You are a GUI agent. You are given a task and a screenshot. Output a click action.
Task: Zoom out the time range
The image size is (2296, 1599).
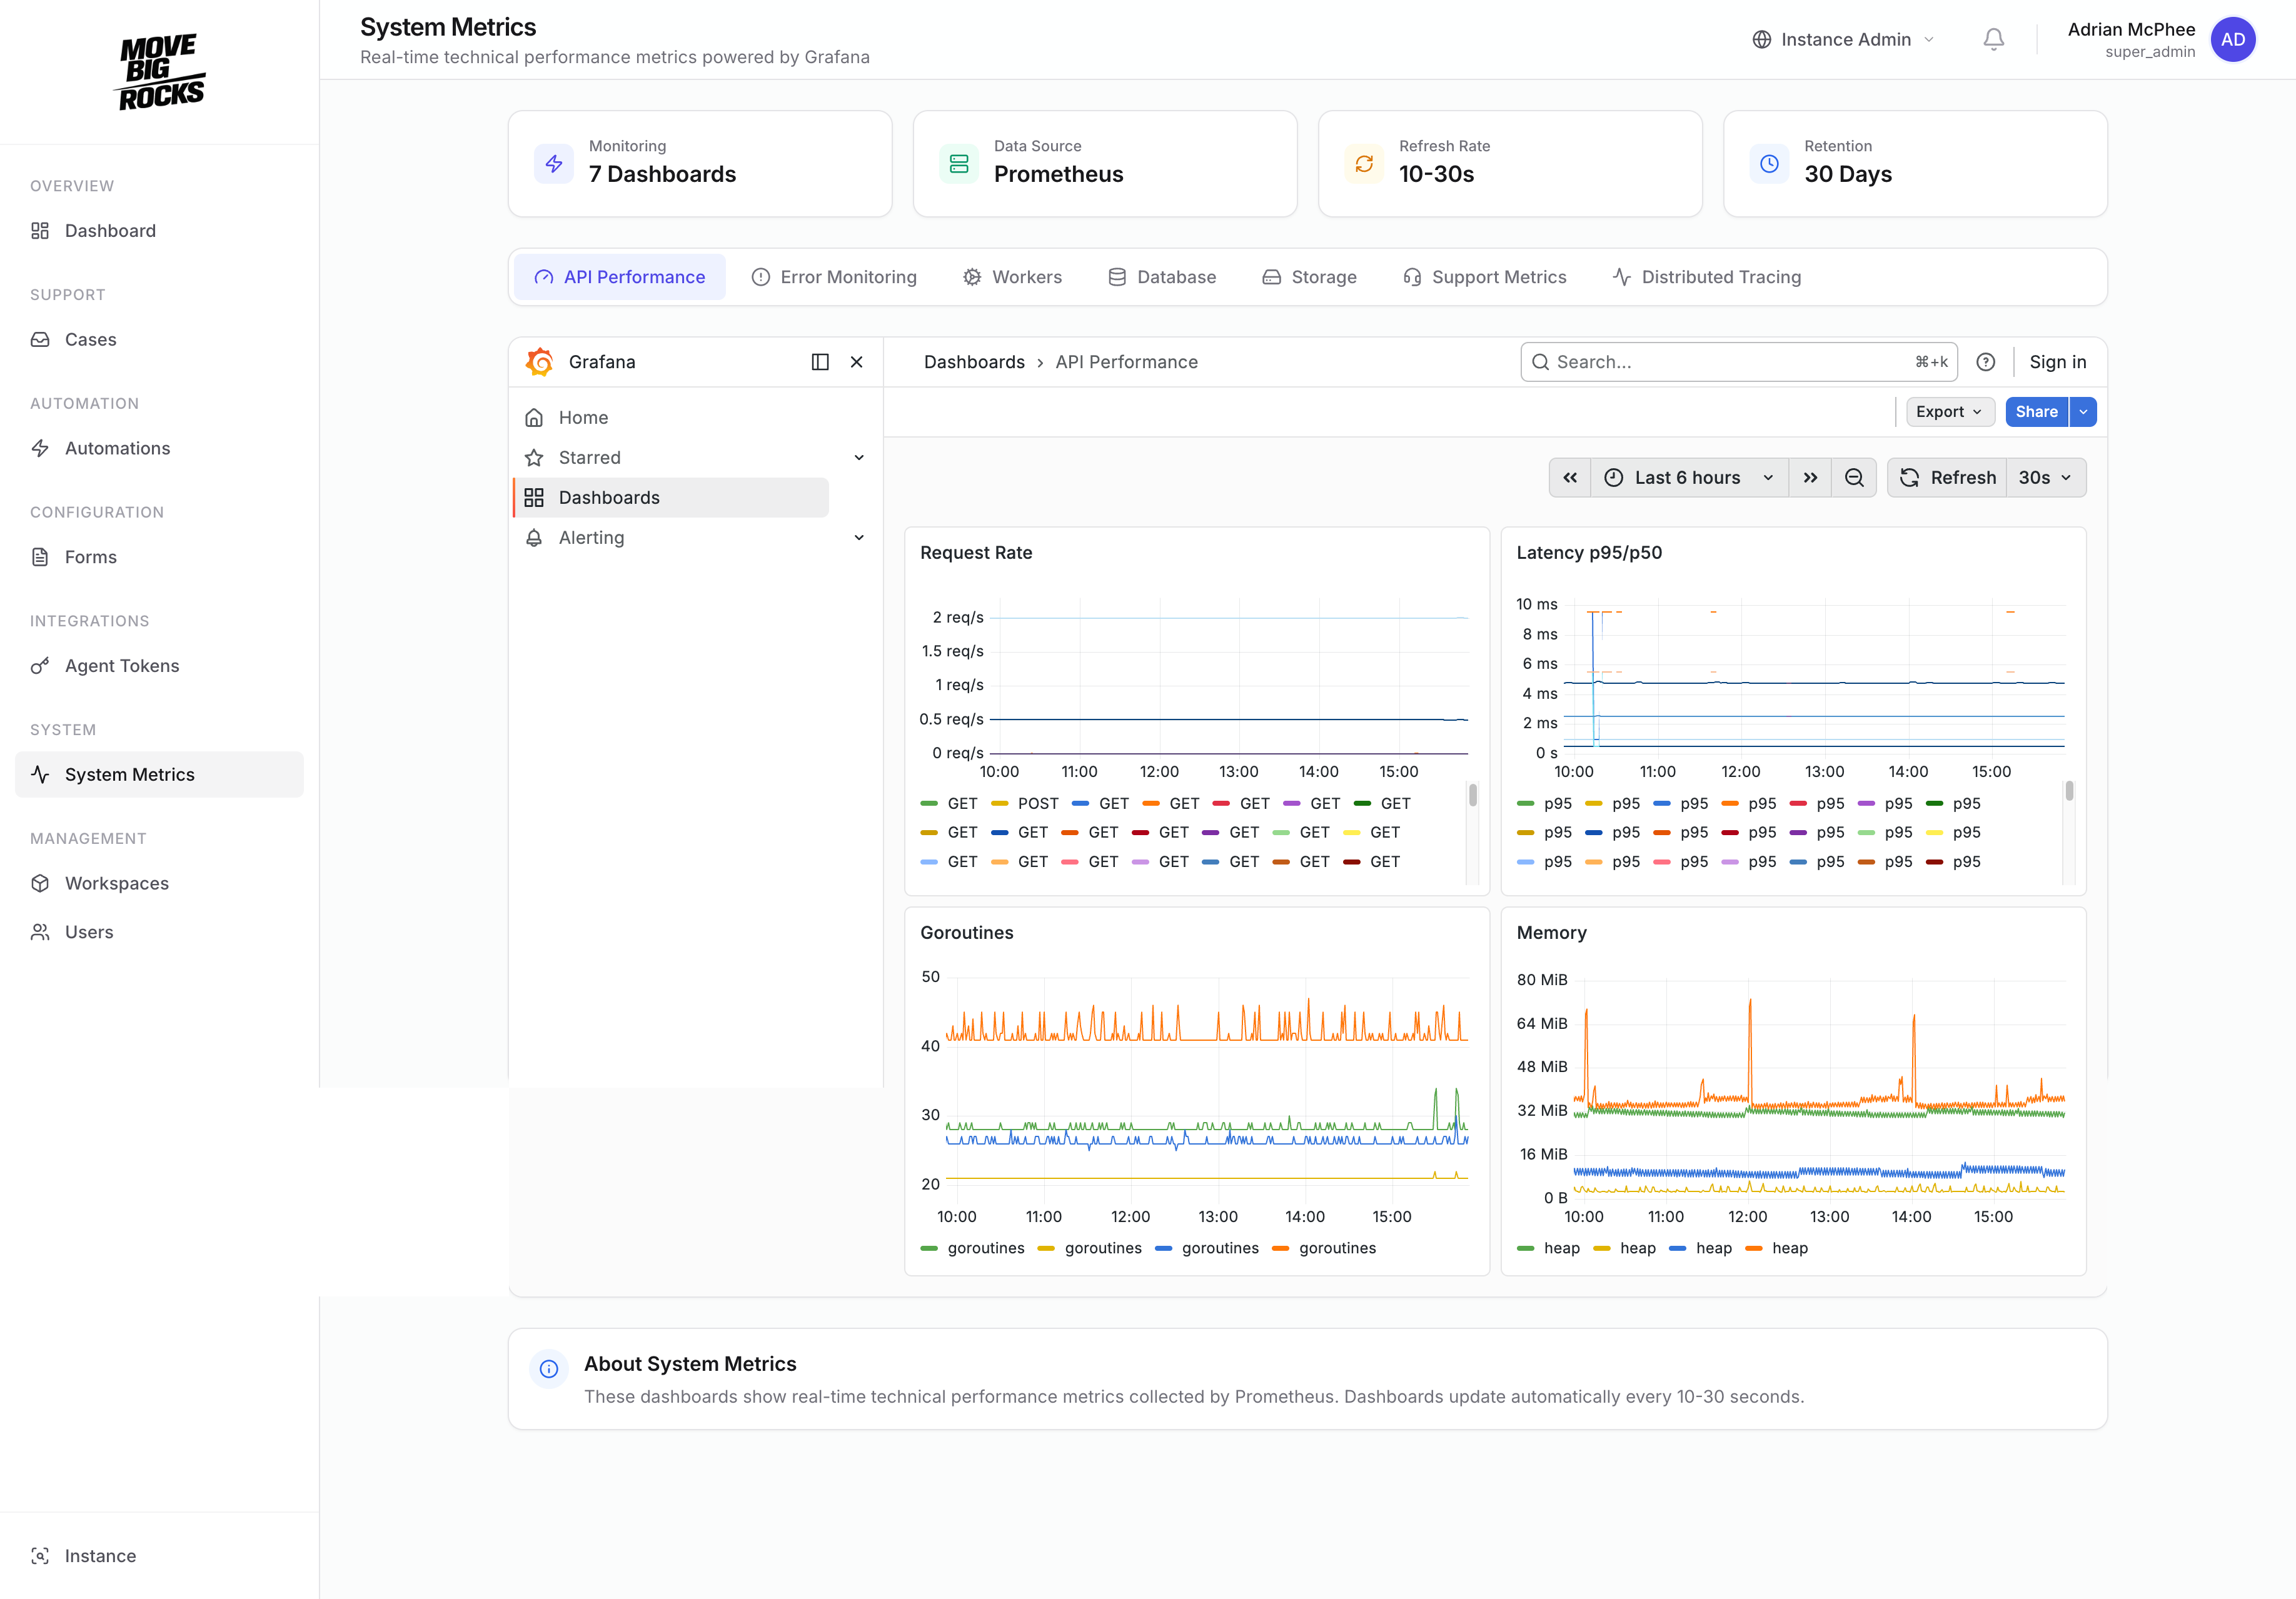pos(1854,478)
